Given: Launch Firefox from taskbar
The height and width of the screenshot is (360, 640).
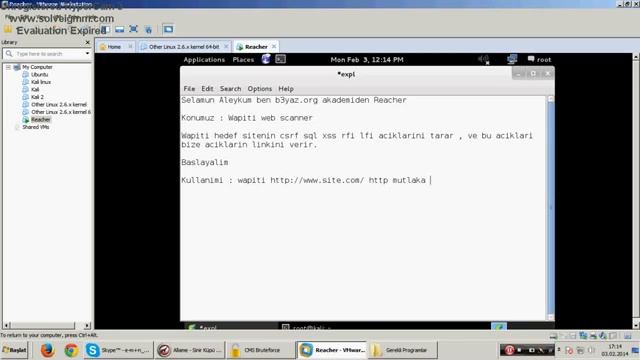Looking at the screenshot, I should coord(47,350).
